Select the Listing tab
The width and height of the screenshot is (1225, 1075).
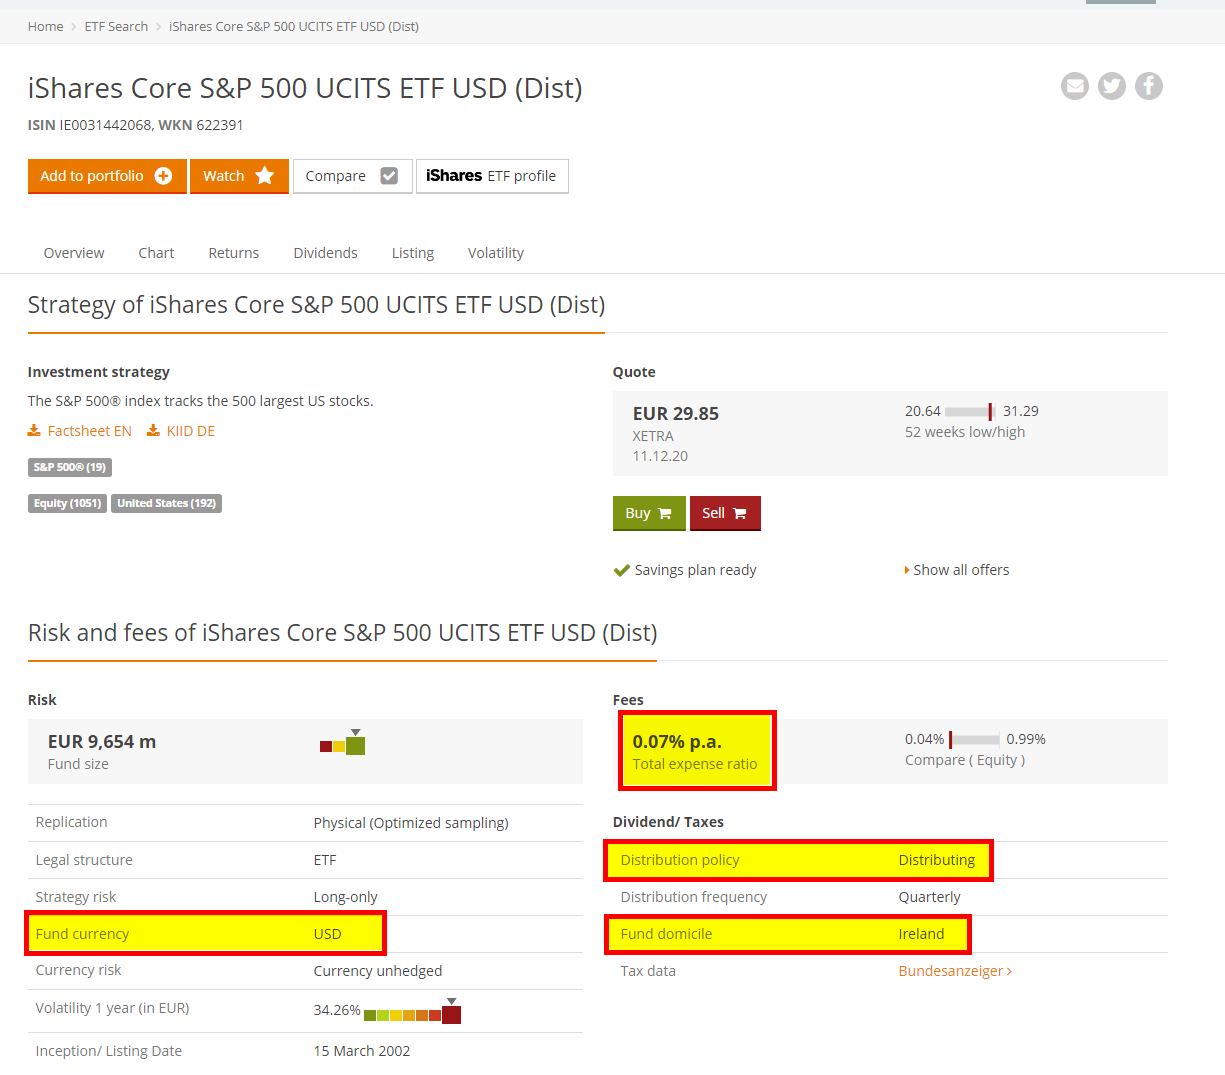[413, 253]
